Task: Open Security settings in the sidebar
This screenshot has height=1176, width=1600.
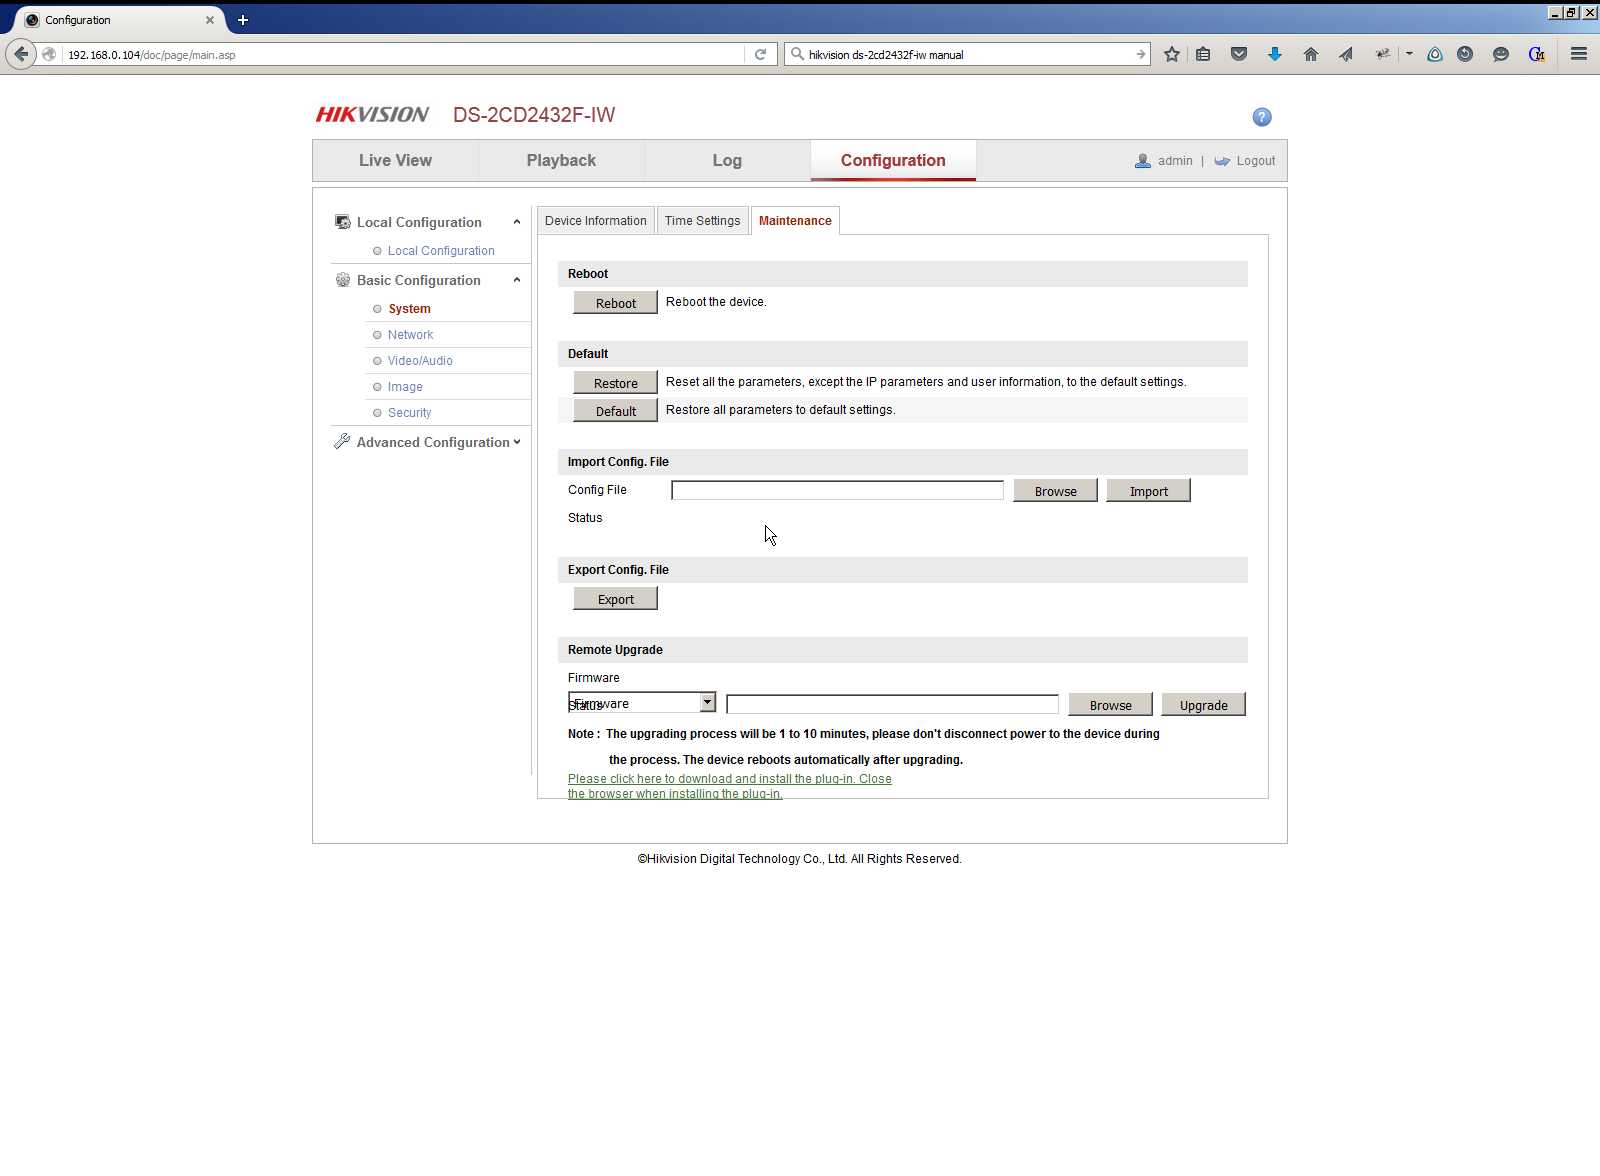Action: (410, 413)
